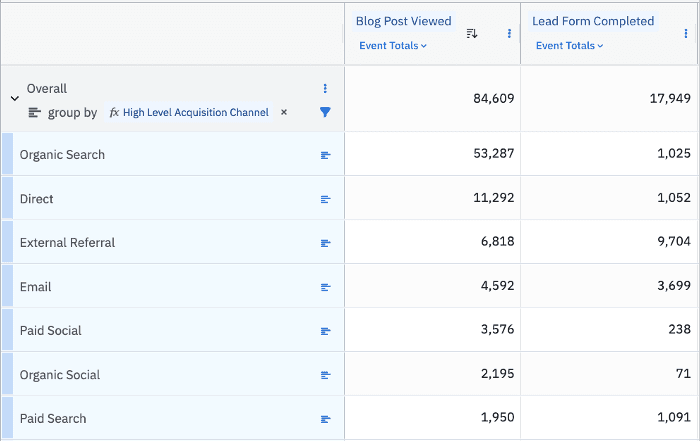Image resolution: width=700 pixels, height=441 pixels.
Task: Click the Lead Form Completed column title
Action: 593,21
